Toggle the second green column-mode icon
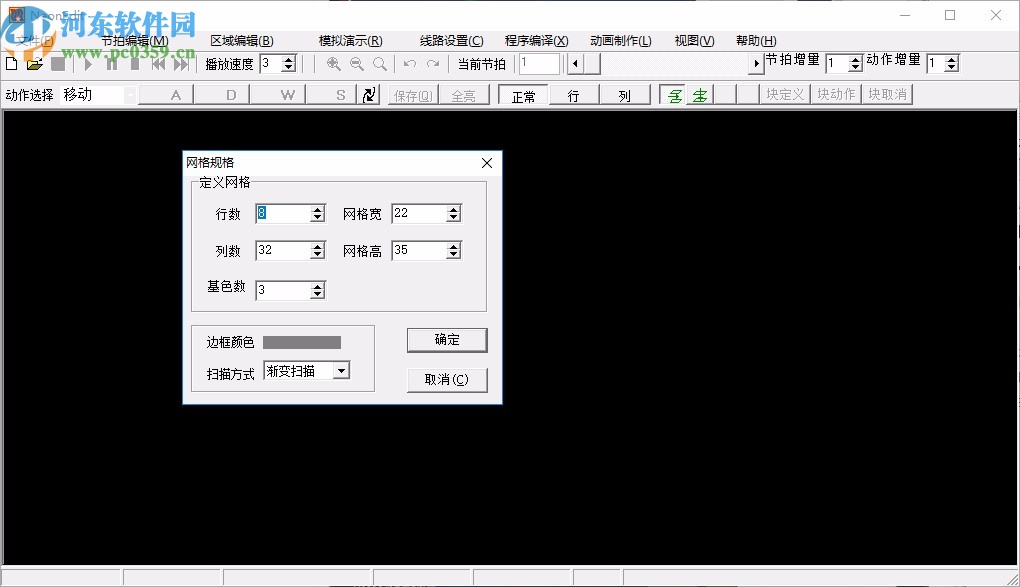The width and height of the screenshot is (1020, 587). tap(699, 94)
